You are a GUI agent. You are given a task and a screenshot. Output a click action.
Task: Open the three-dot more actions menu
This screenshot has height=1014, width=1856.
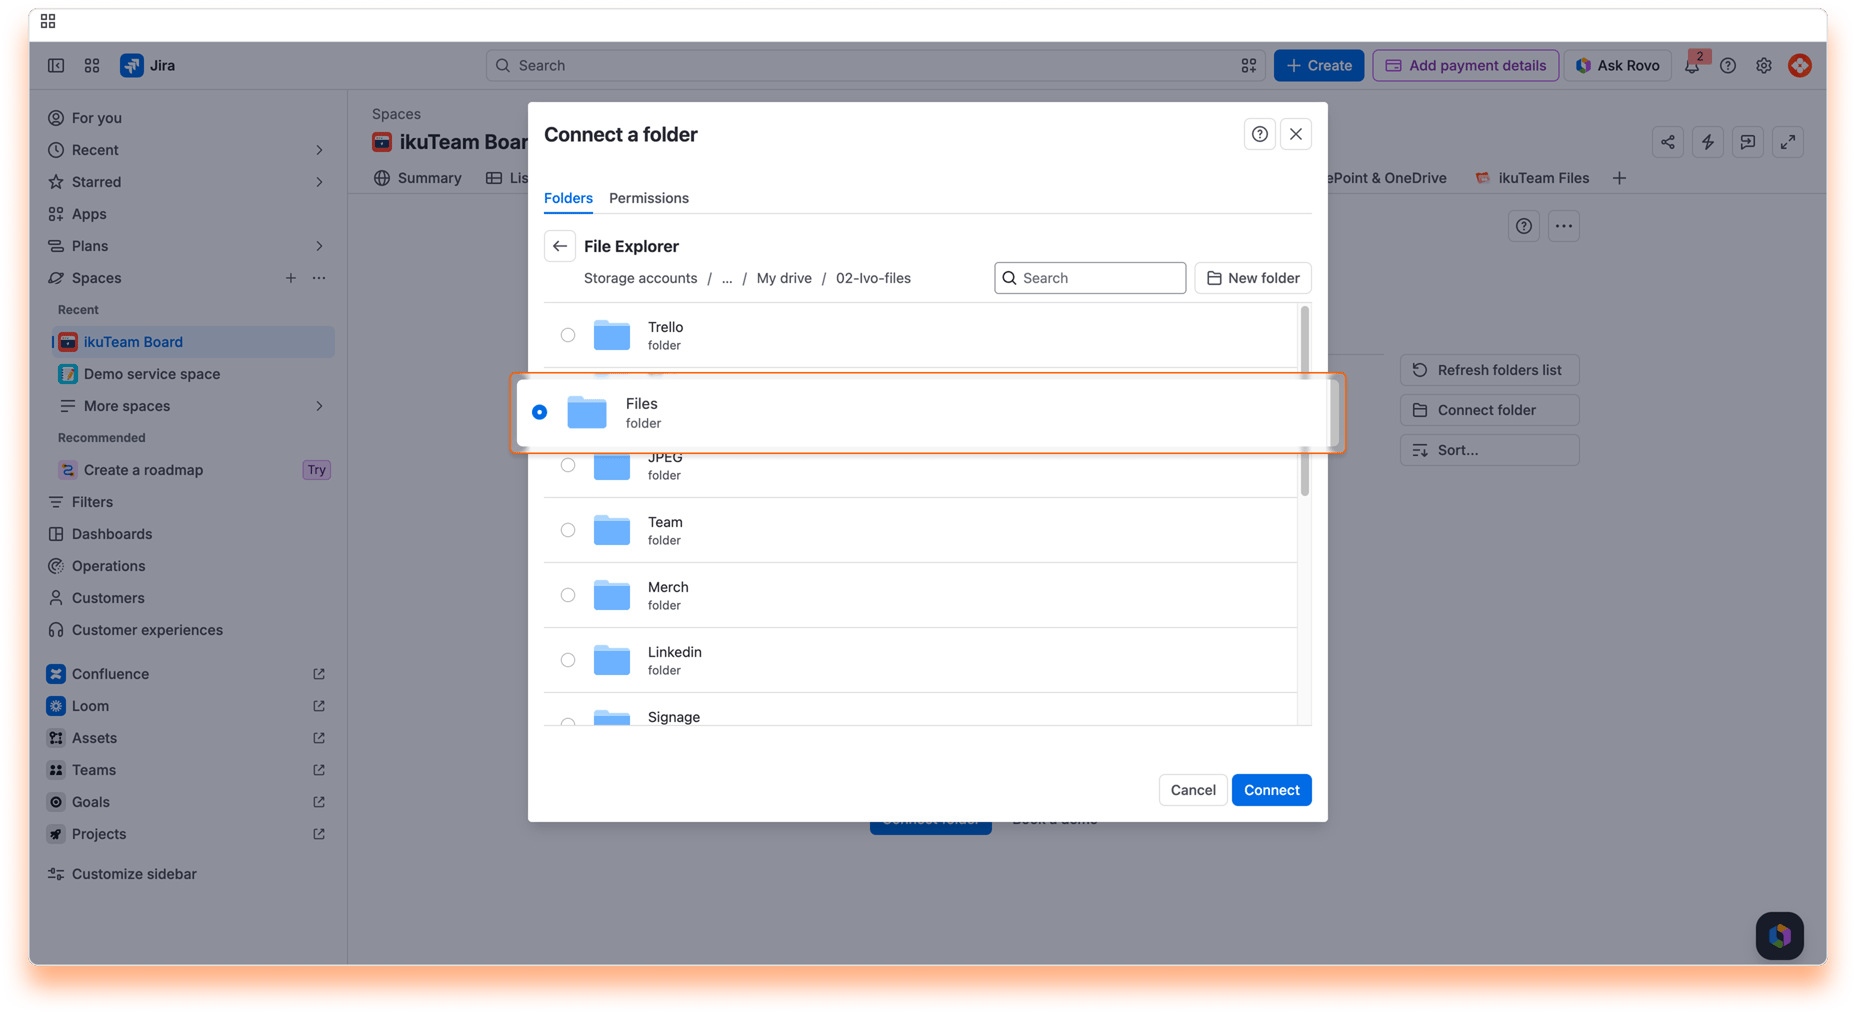pyautogui.click(x=1564, y=226)
